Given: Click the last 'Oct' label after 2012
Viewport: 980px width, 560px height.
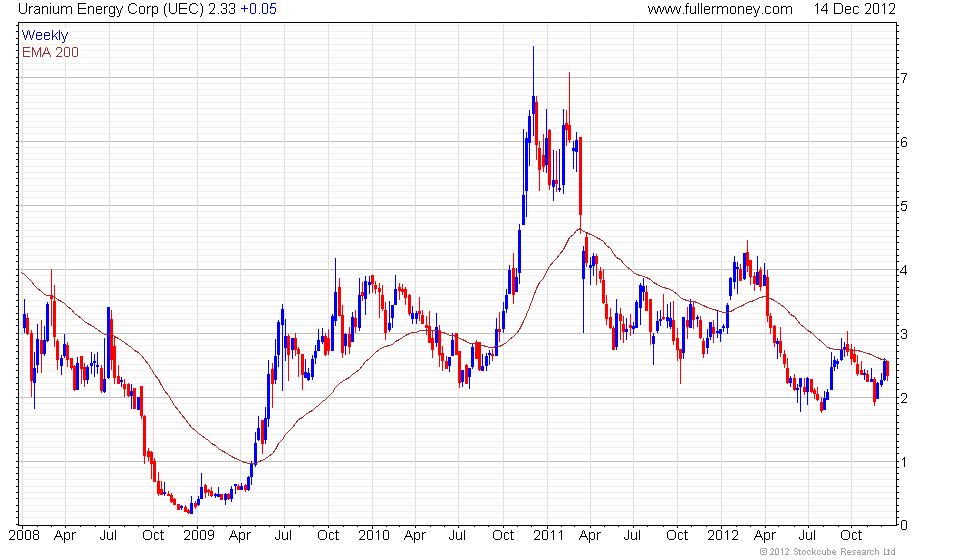Looking at the screenshot, I should tap(851, 536).
